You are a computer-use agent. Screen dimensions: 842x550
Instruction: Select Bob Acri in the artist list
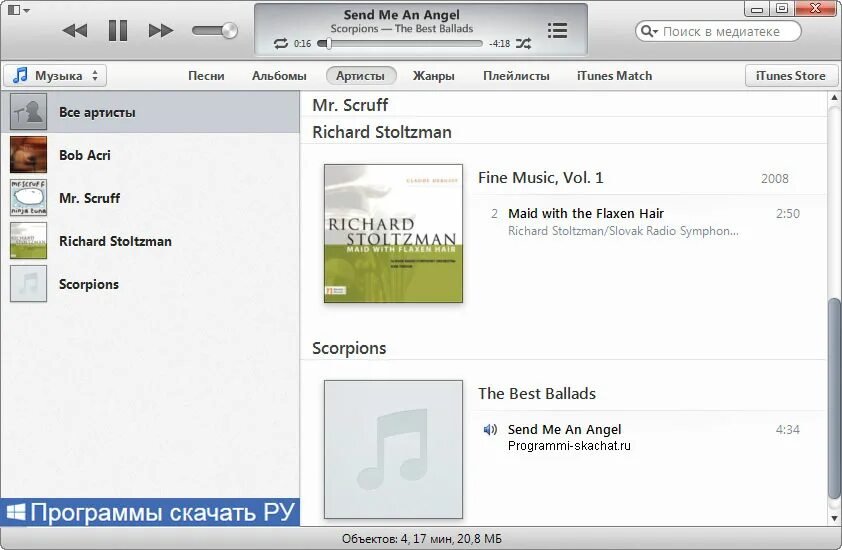click(x=150, y=155)
